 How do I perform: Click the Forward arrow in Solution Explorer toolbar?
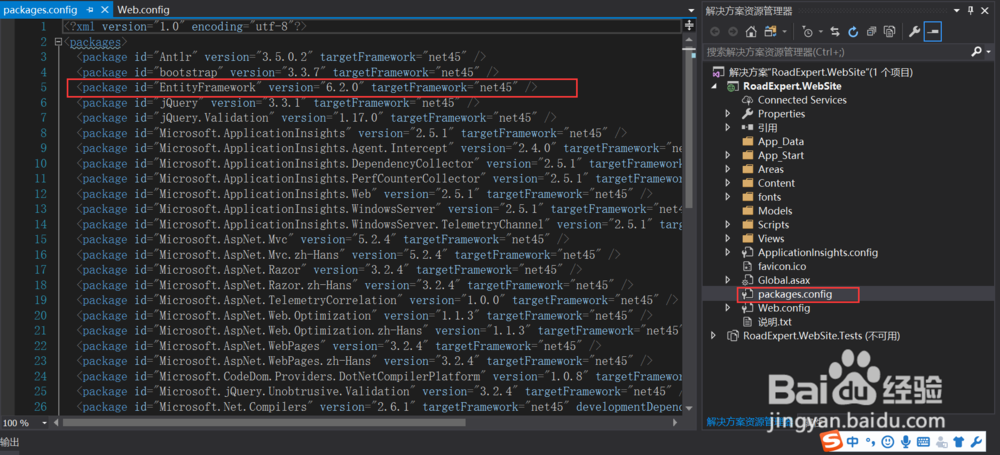pyautogui.click(x=733, y=31)
